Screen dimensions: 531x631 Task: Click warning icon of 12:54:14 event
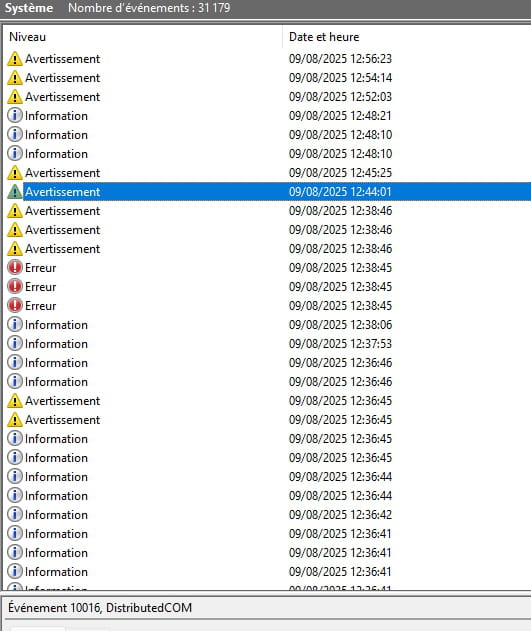[x=15, y=78]
